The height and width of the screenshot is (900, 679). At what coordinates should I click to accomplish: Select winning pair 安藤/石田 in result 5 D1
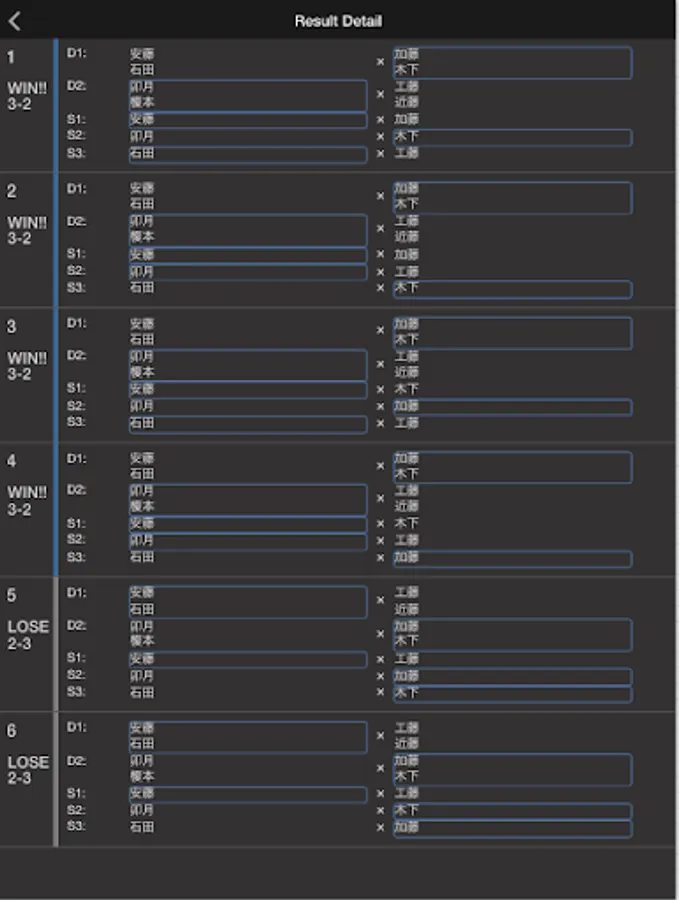[248, 602]
